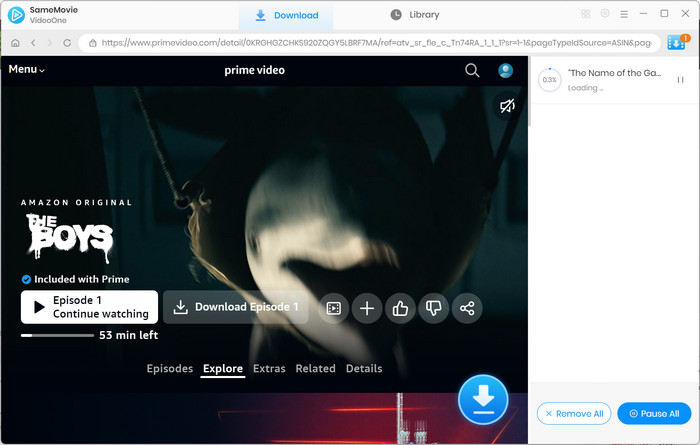The height and width of the screenshot is (445, 700).
Task: Open the Extras tab
Action: pos(269,368)
